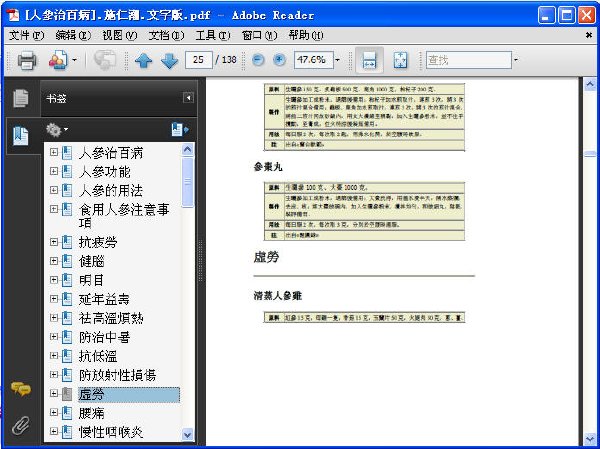This screenshot has width=600, height=449.
Task: Go to next page with down arrow
Action: [169, 60]
